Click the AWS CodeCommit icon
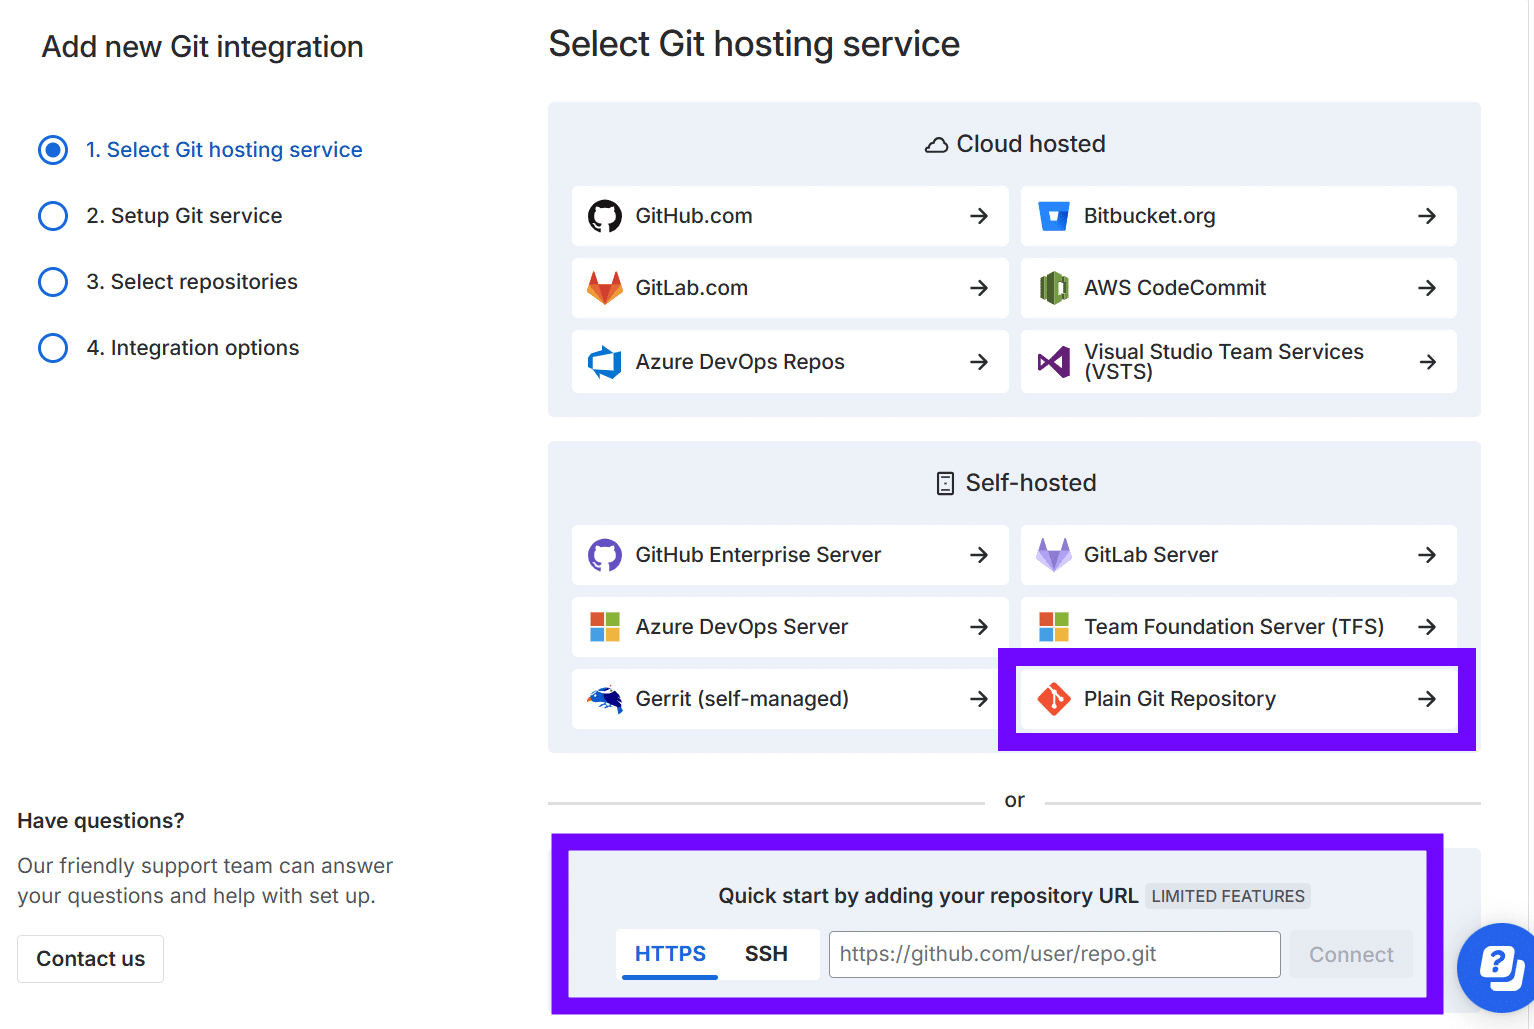This screenshot has width=1534, height=1029. [1053, 288]
